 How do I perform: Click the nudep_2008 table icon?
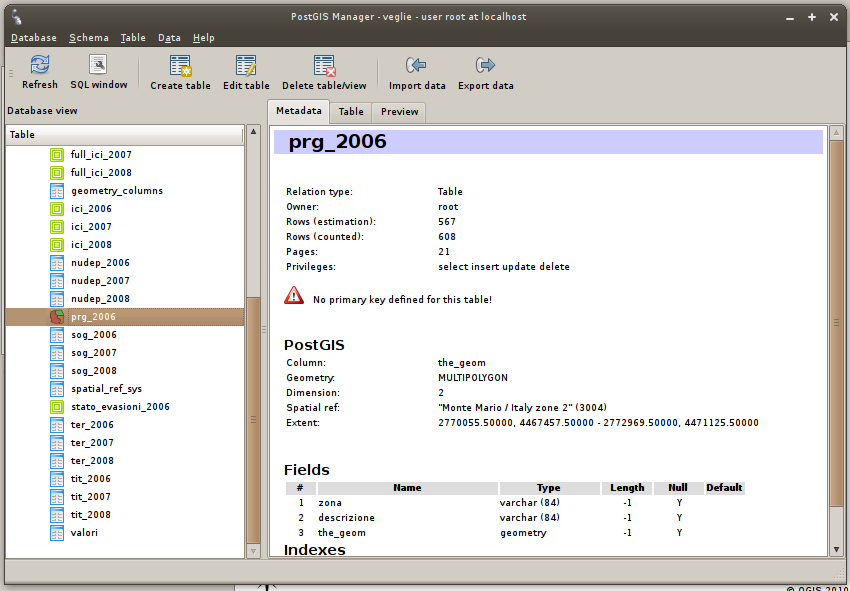(x=57, y=299)
